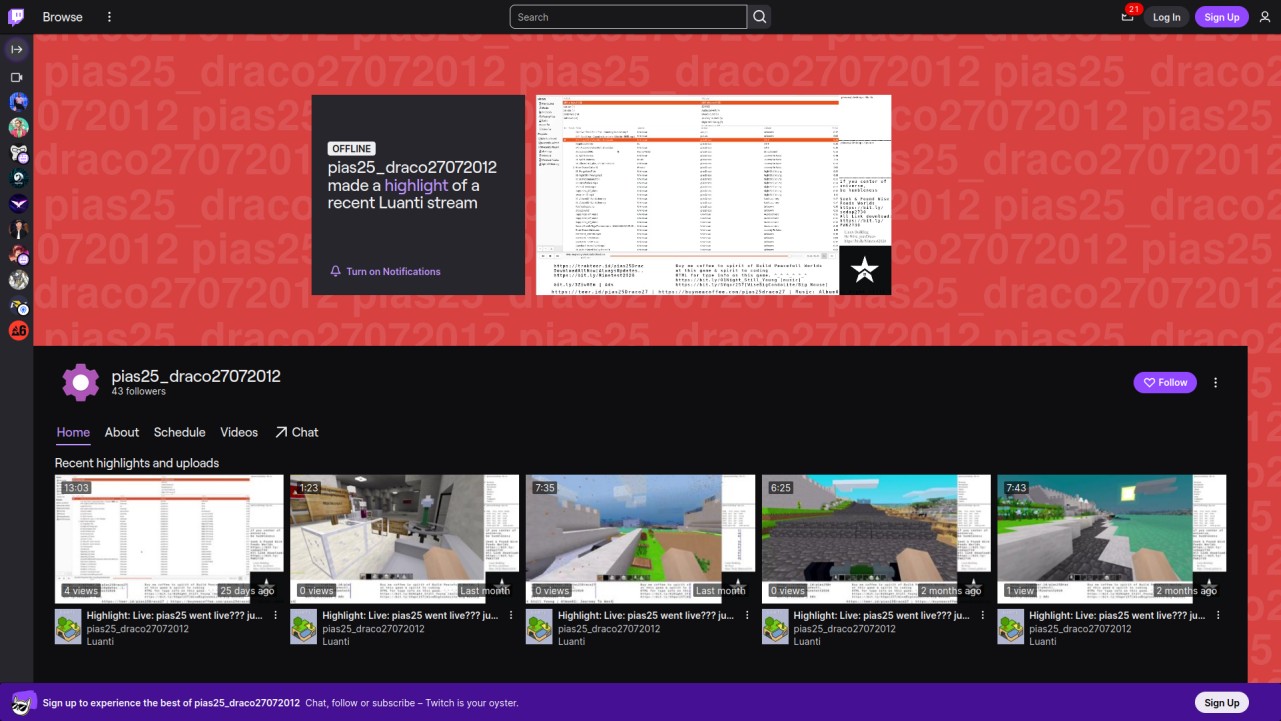Click Sign Up in the top bar

[1222, 17]
